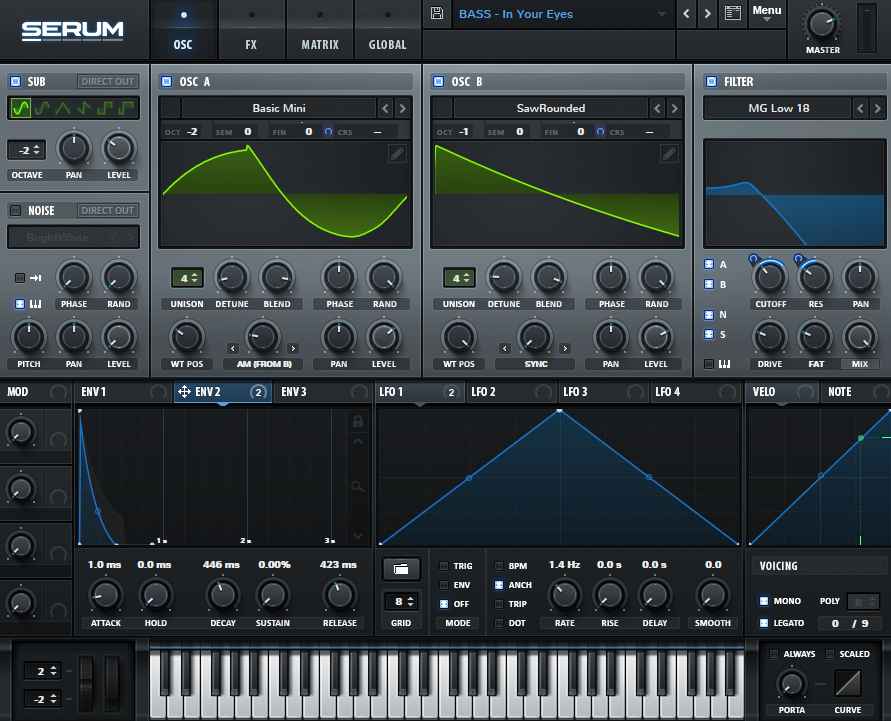Toggle the FILTER power switch

coord(711,81)
